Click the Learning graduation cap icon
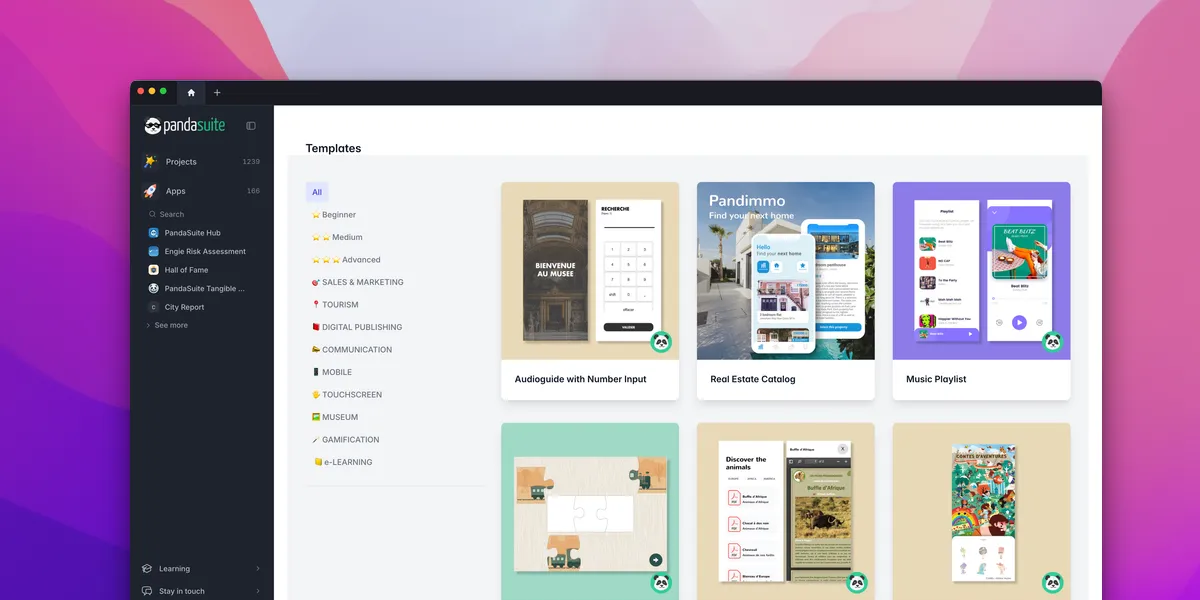Viewport: 1200px width, 600px height. tap(147, 569)
